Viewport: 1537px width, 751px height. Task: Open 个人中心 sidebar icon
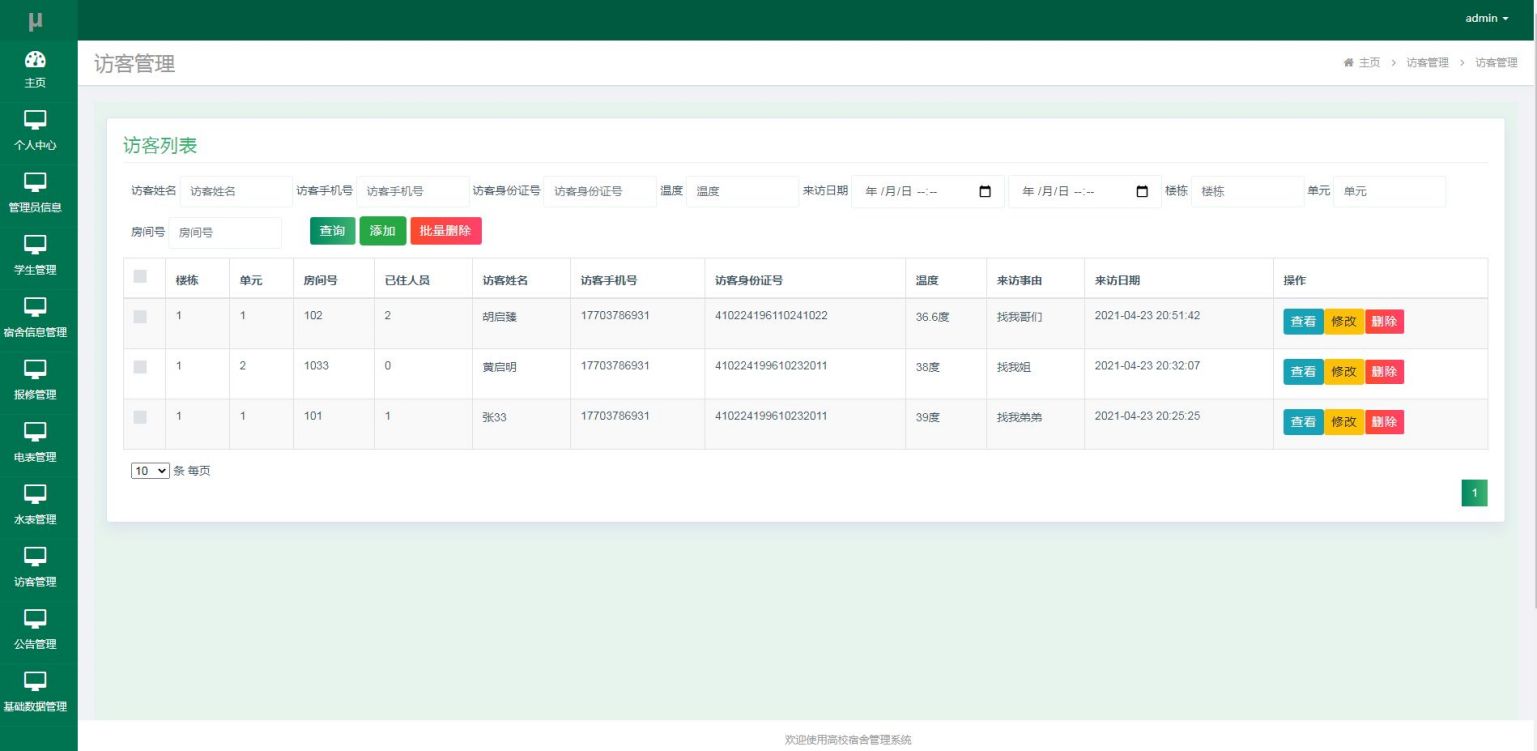point(35,120)
